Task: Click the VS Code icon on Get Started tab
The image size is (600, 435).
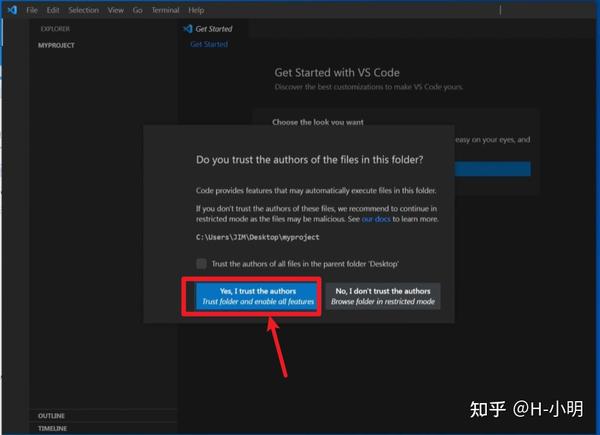Action: pos(188,29)
